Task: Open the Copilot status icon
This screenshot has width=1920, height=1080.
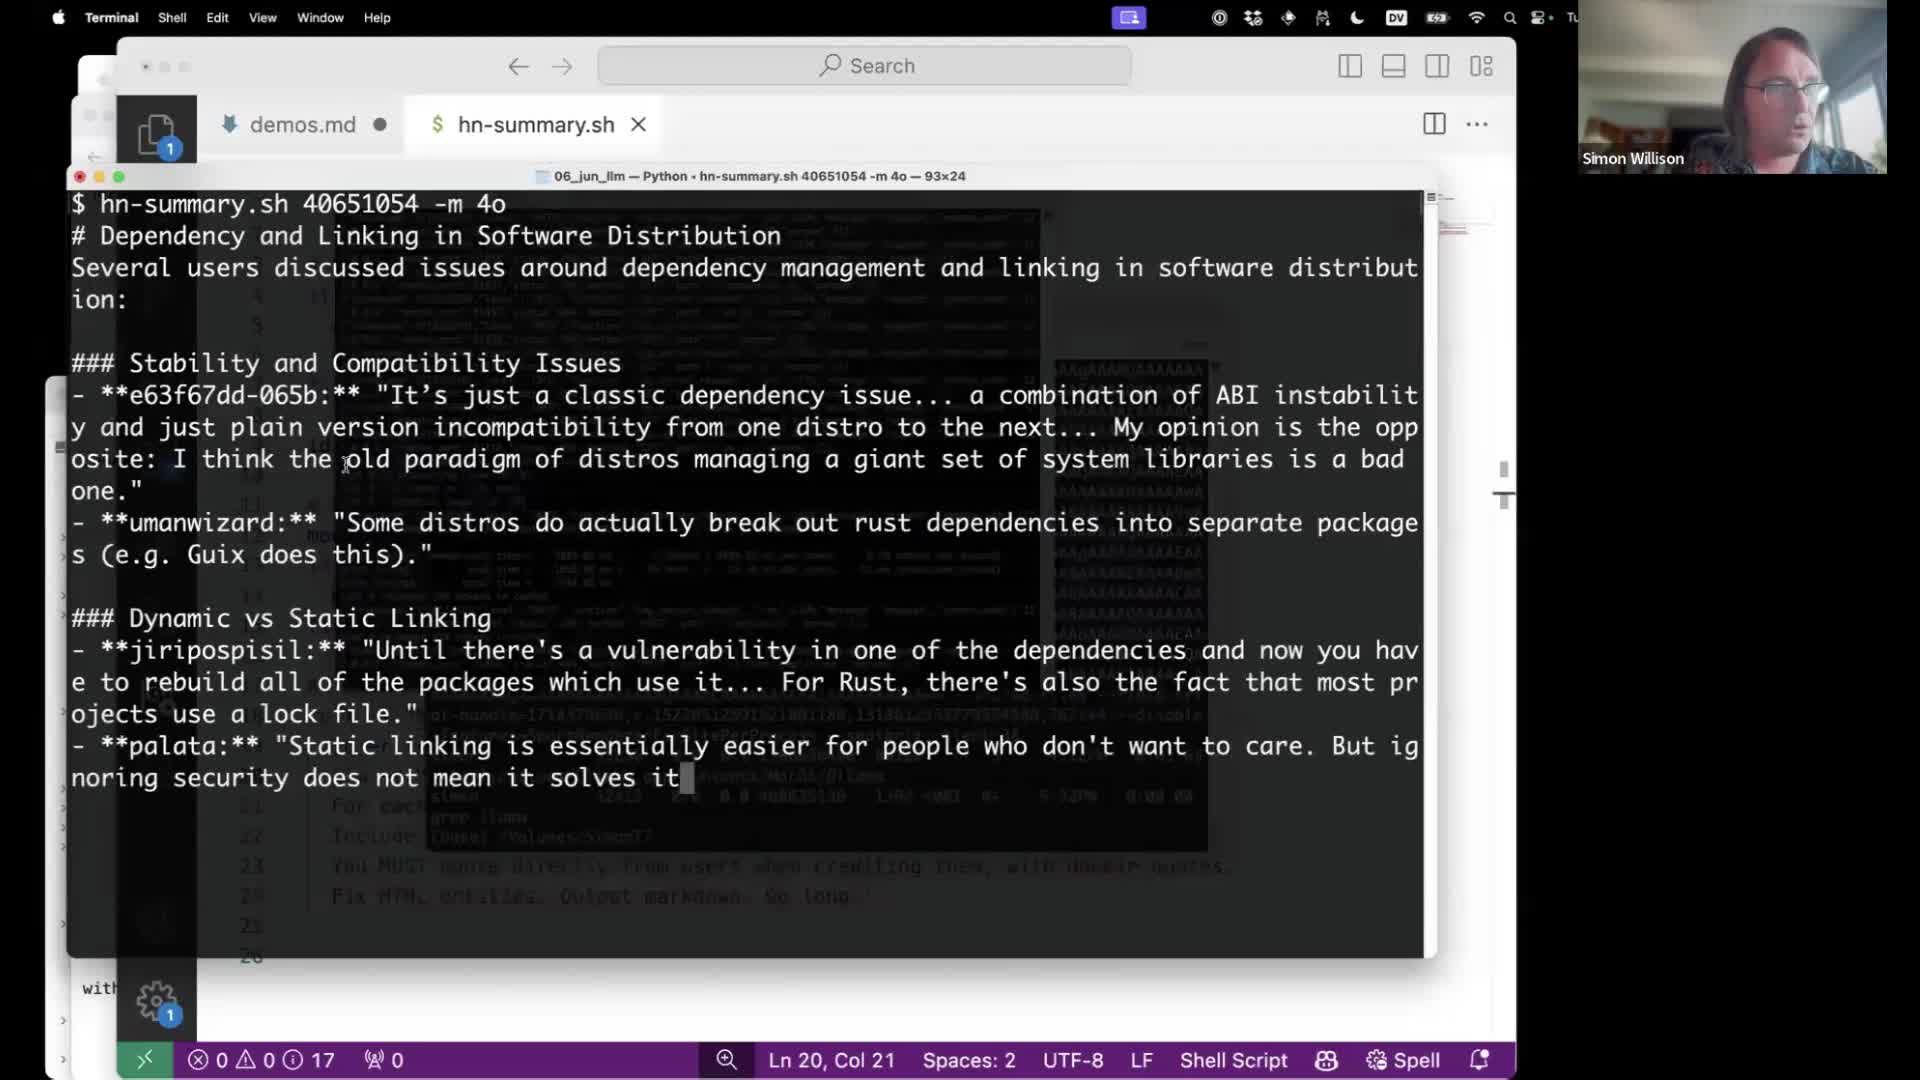Action: [1327, 1060]
